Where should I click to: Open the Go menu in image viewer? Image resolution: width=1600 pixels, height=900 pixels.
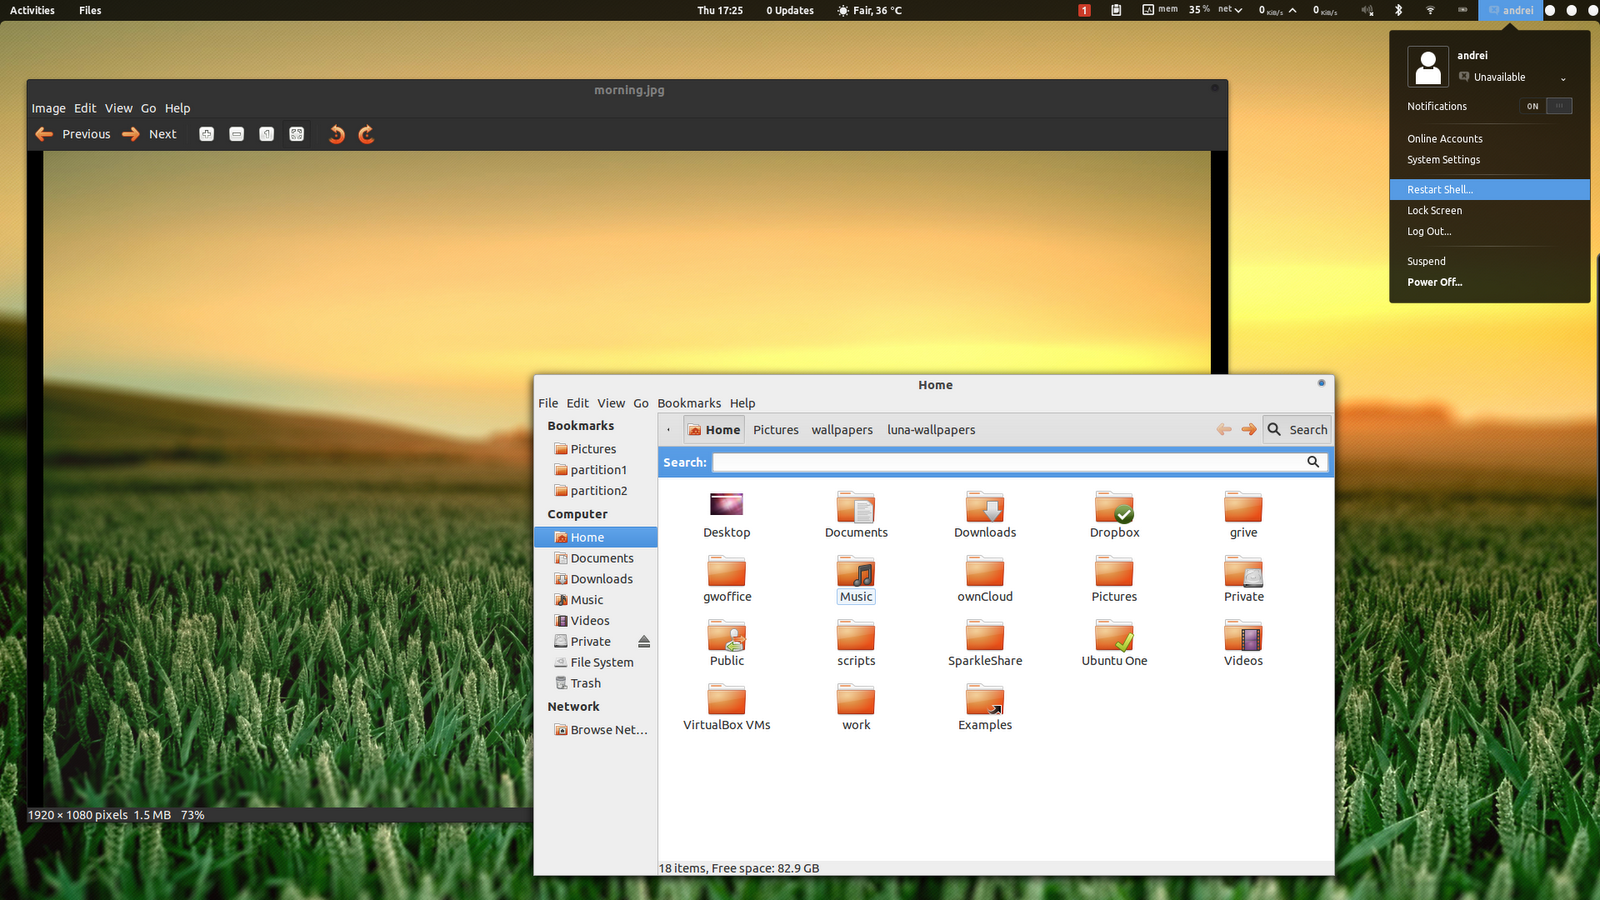click(x=148, y=108)
